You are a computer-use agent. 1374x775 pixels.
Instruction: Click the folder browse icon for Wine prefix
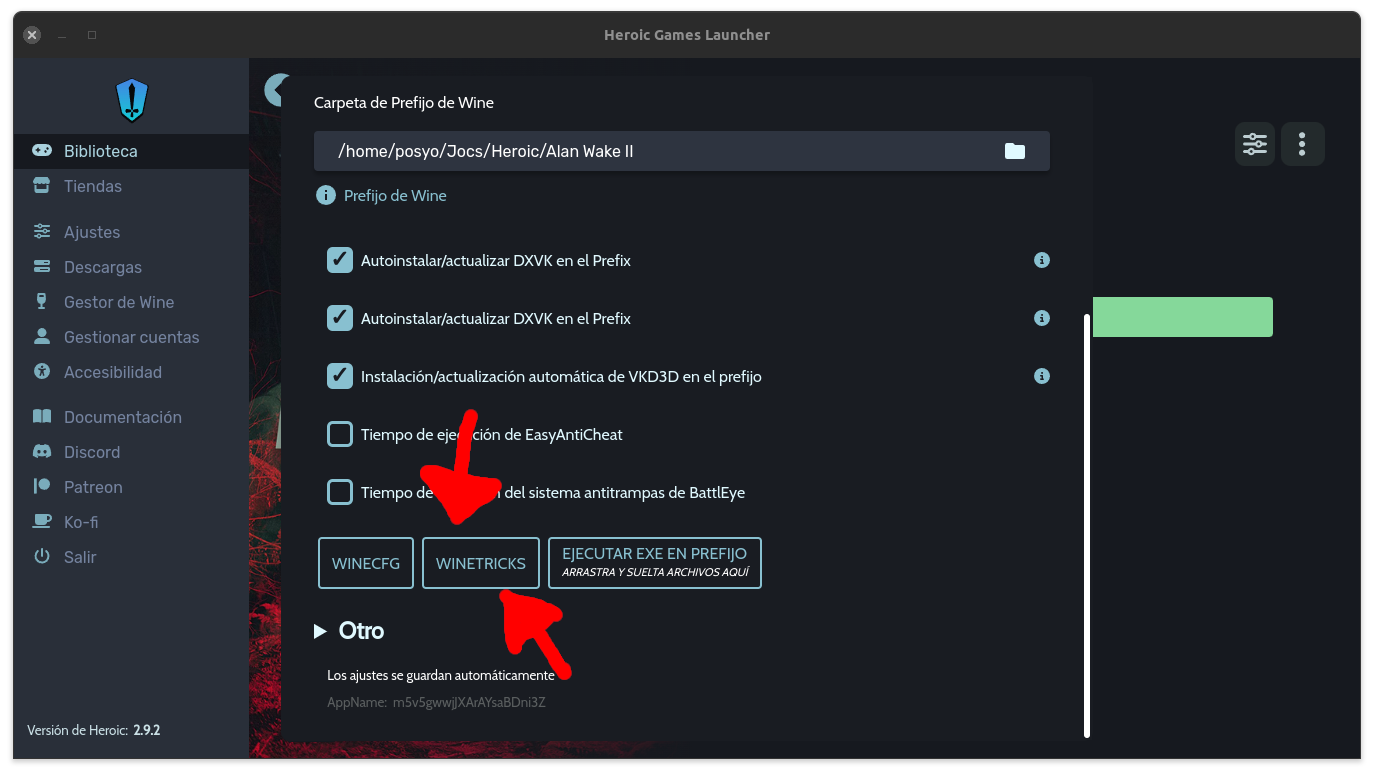pyautogui.click(x=1015, y=151)
